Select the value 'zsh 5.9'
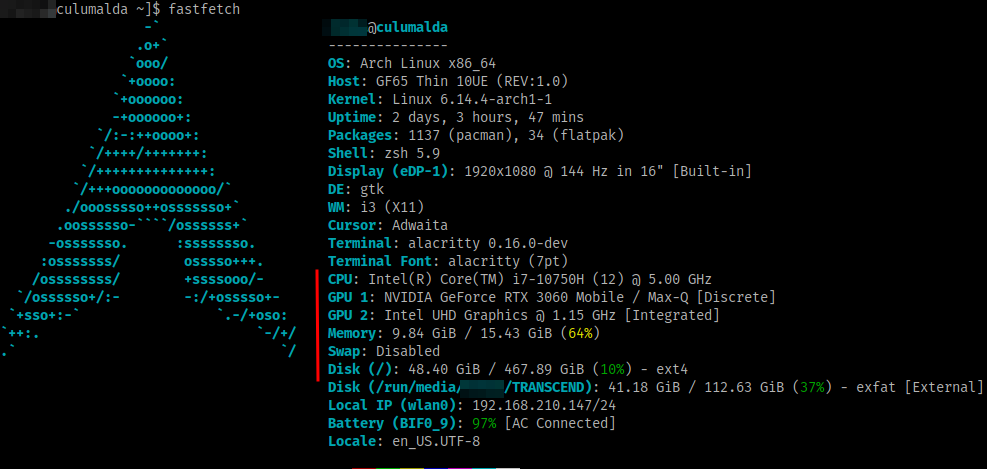 (x=412, y=154)
